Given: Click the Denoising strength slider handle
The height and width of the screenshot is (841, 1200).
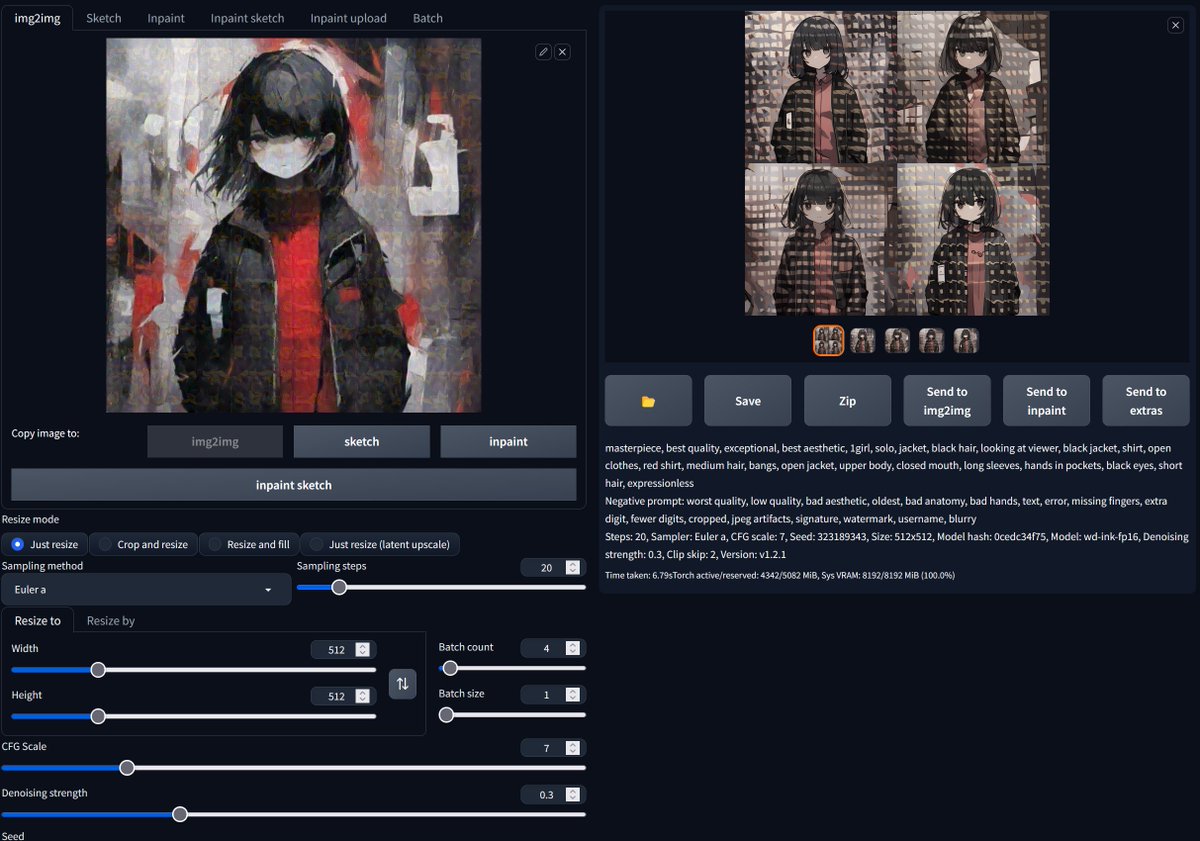Looking at the screenshot, I should click(179, 814).
